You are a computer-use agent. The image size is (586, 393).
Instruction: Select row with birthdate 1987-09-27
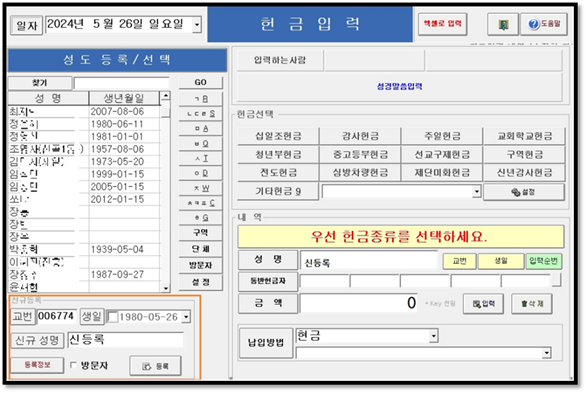[x=84, y=275]
